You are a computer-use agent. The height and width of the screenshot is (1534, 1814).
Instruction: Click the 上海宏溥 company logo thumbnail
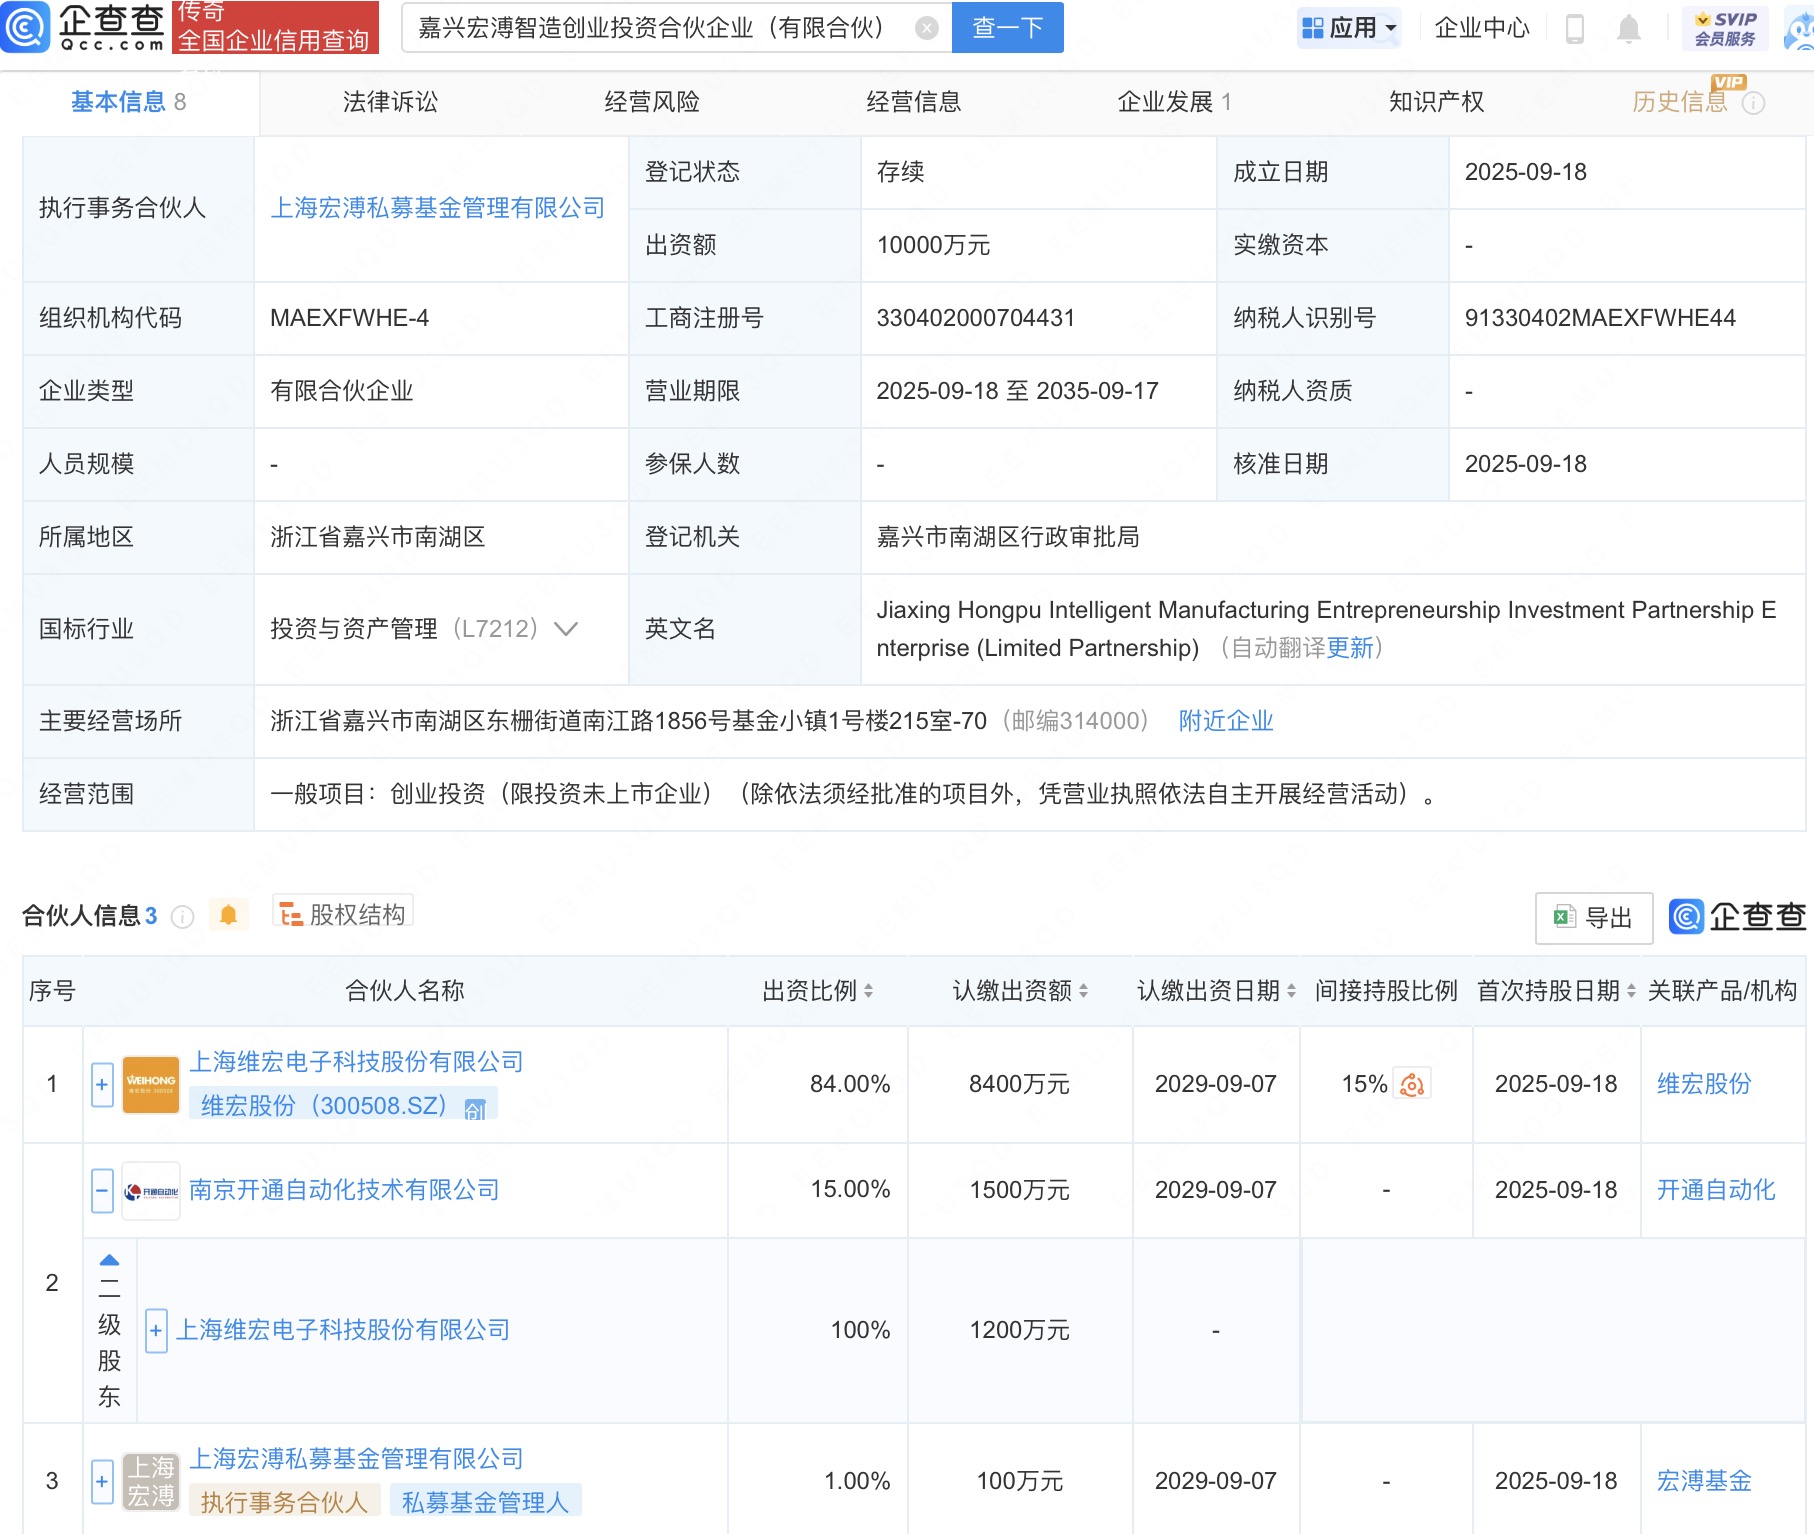151,1481
